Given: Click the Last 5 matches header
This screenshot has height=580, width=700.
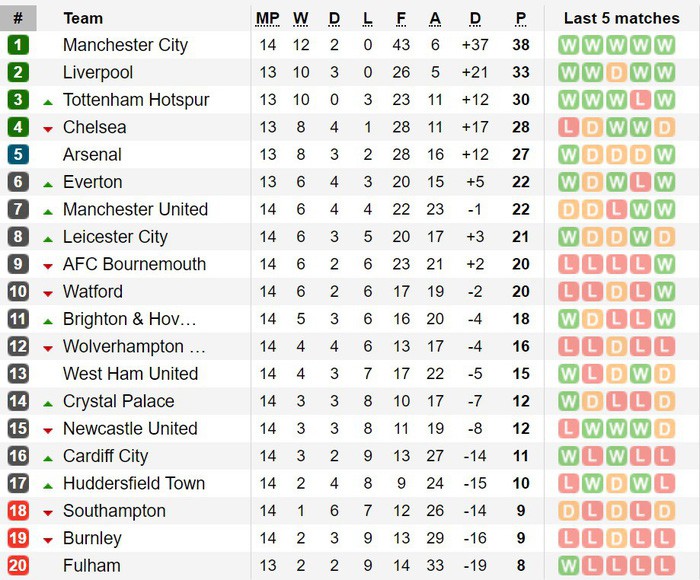Looking at the screenshot, I should pyautogui.click(x=621, y=18).
